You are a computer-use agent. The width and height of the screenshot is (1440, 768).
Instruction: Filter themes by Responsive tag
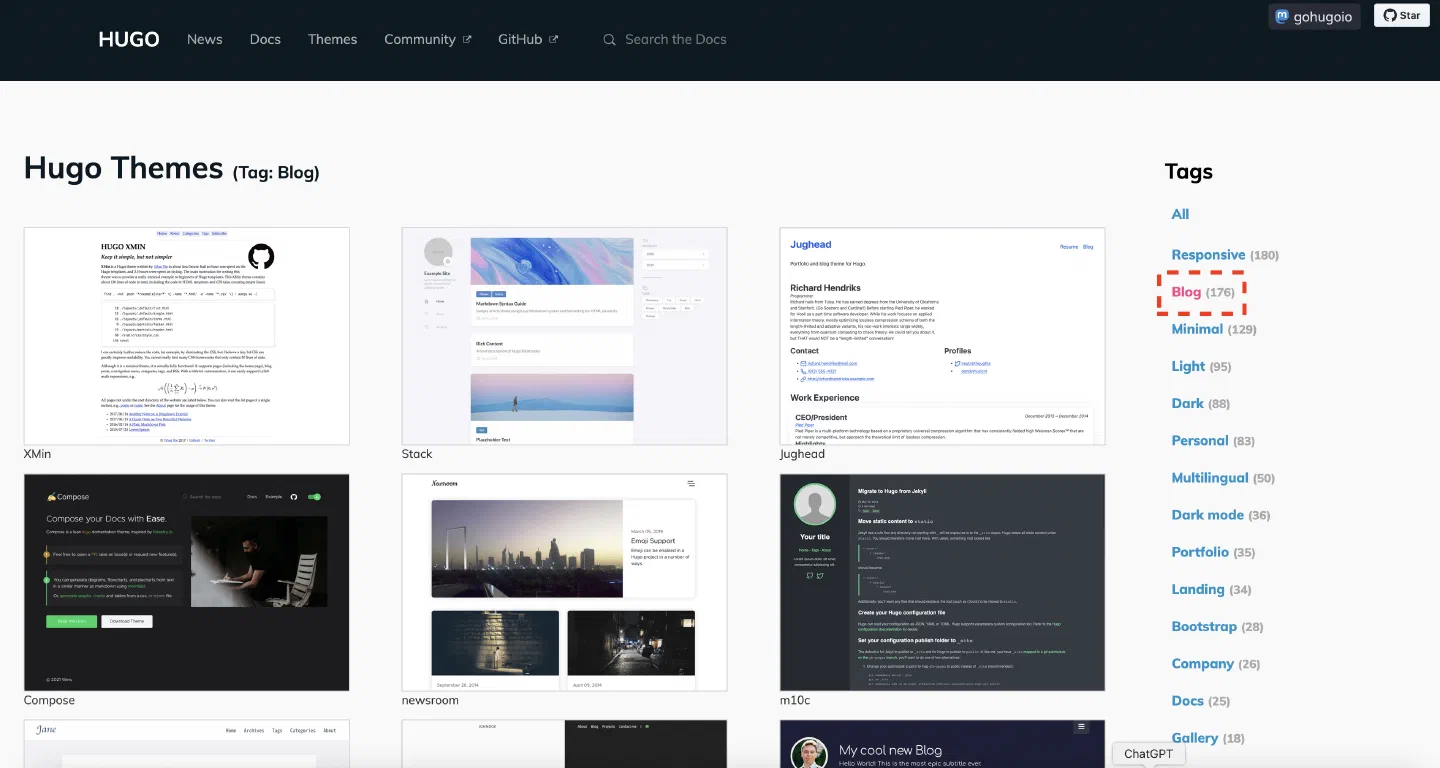tap(1225, 255)
